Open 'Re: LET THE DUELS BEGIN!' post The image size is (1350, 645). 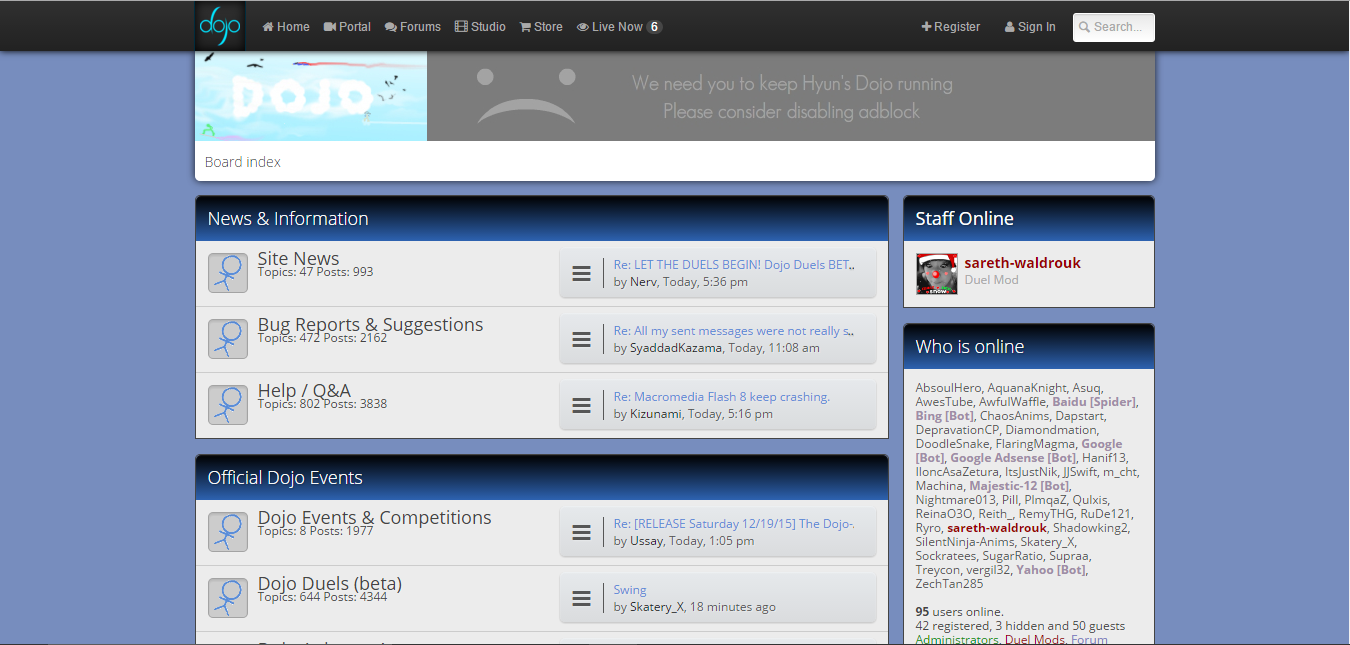pyautogui.click(x=734, y=265)
